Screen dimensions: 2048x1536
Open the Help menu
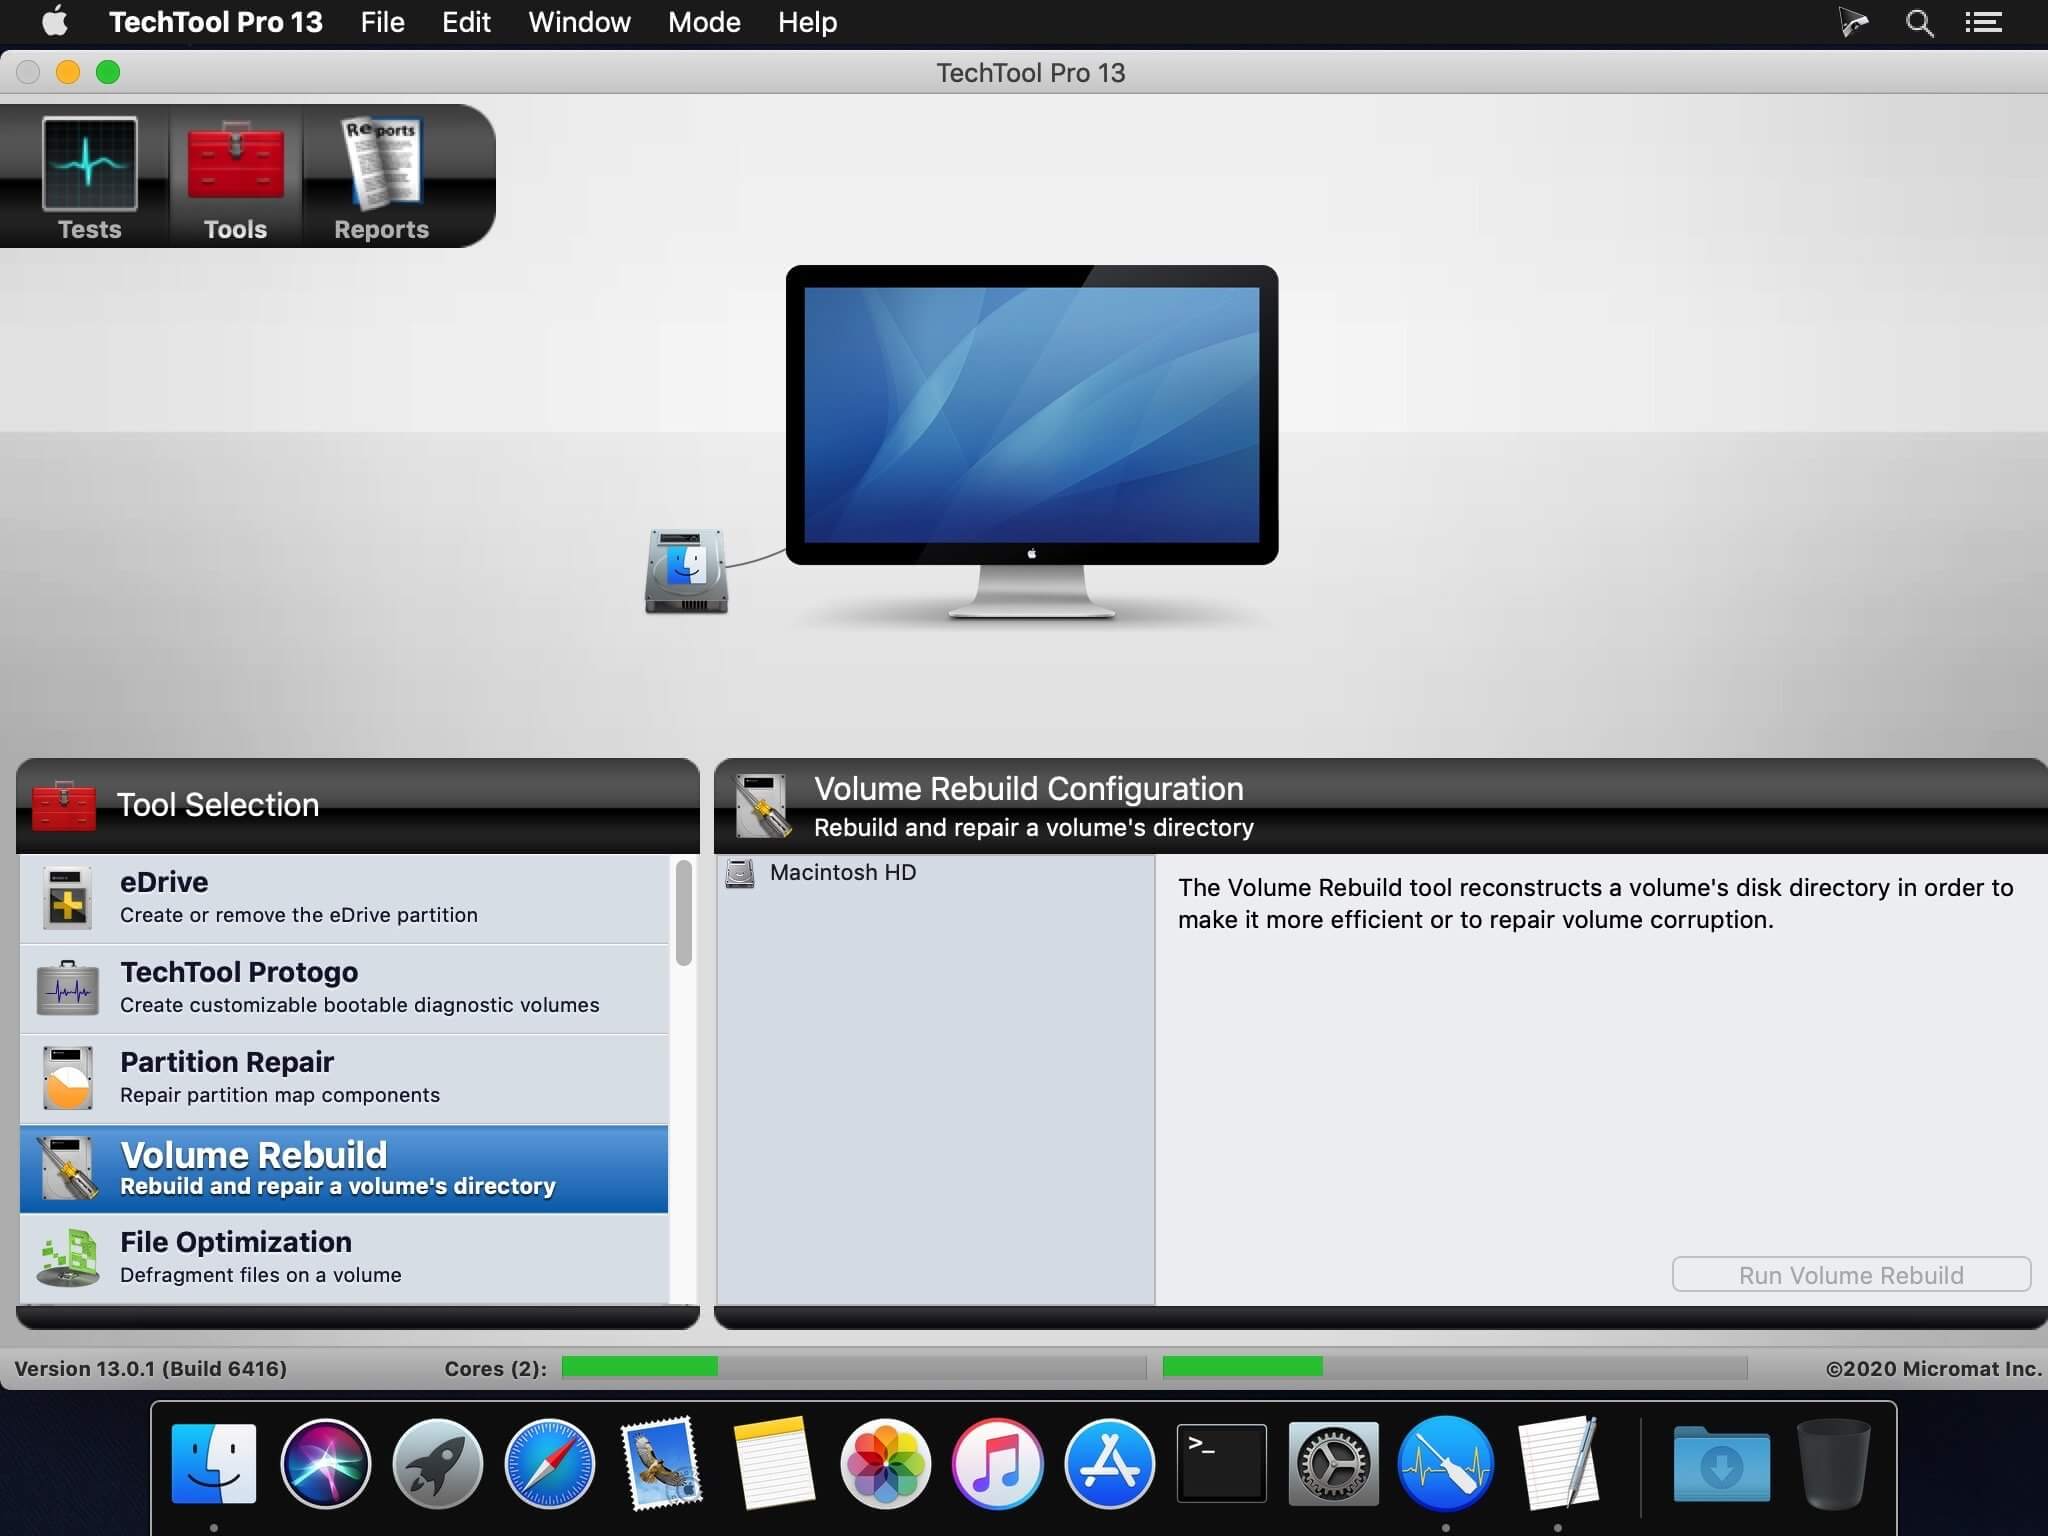tap(807, 22)
